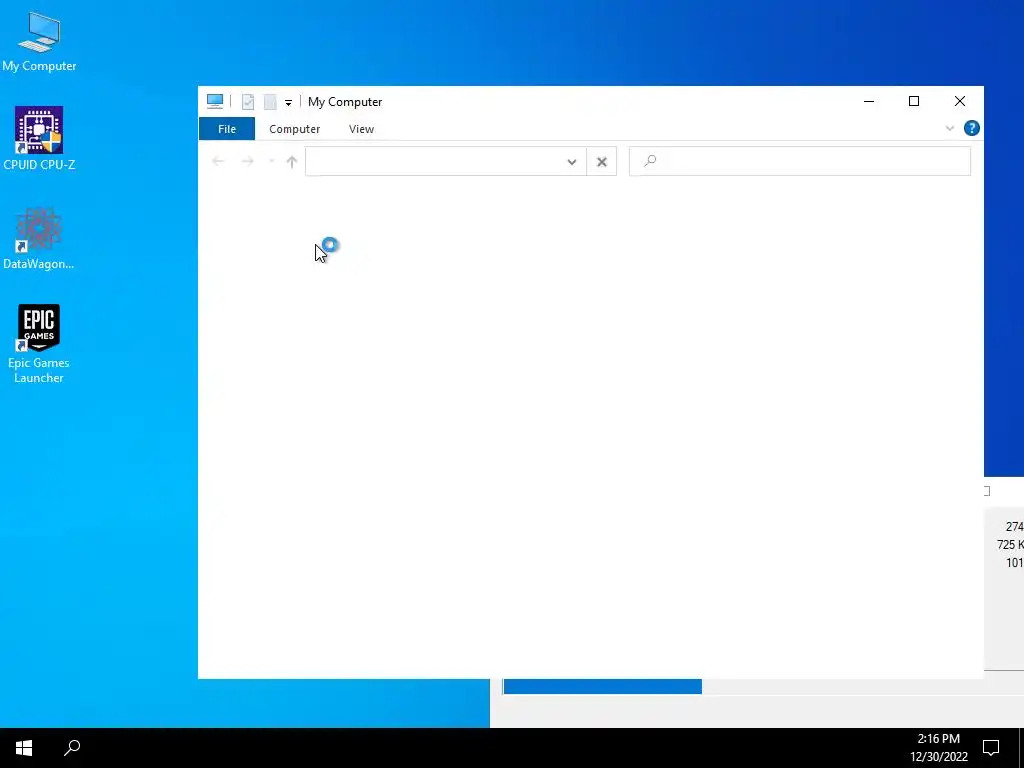Open the Customize Quick Access Toolbar dropdown
The height and width of the screenshot is (768, 1024).
(288, 103)
